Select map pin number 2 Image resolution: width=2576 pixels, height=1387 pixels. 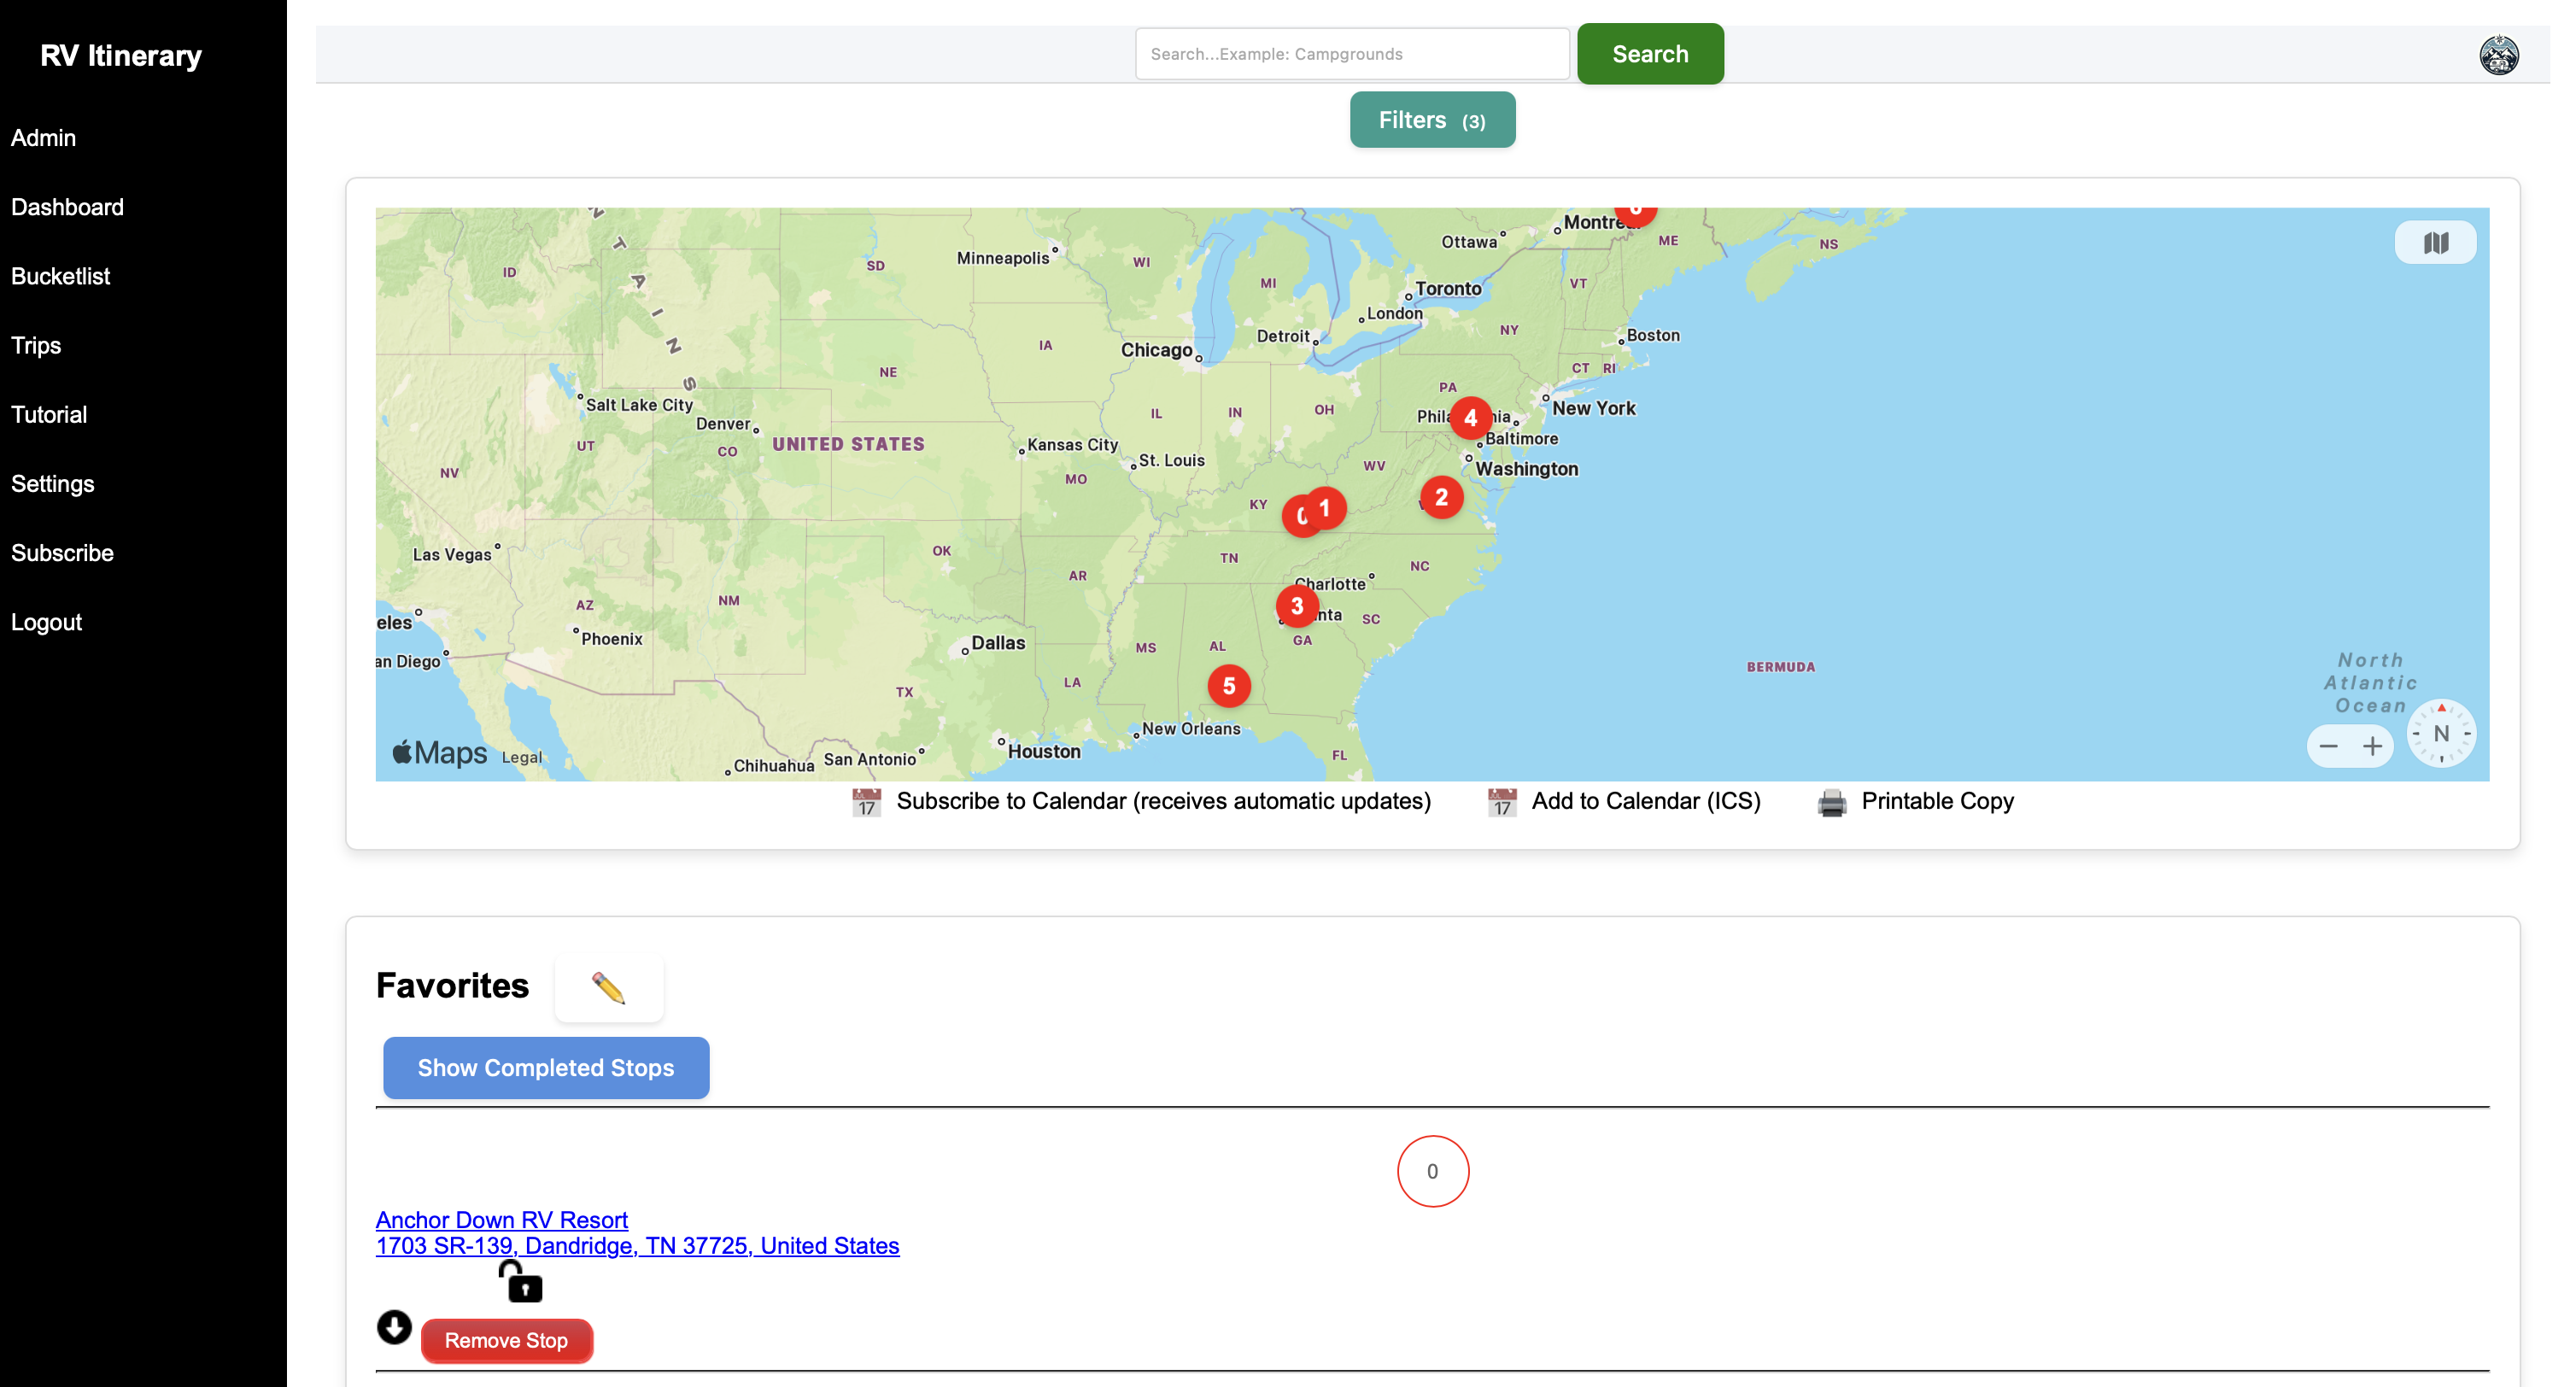1441,497
